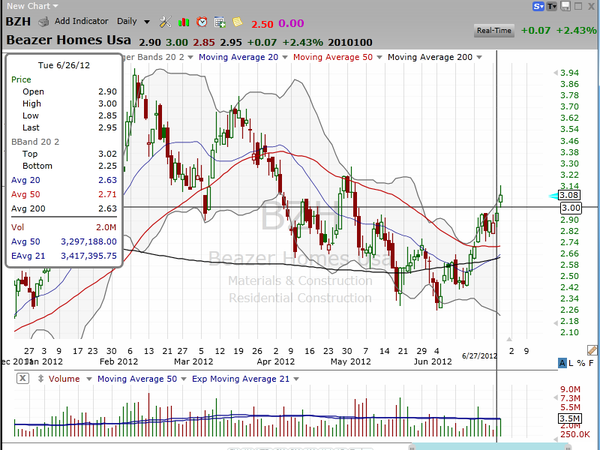
Task: Click the Avg 50 price value 2.71
Action: coord(108,194)
